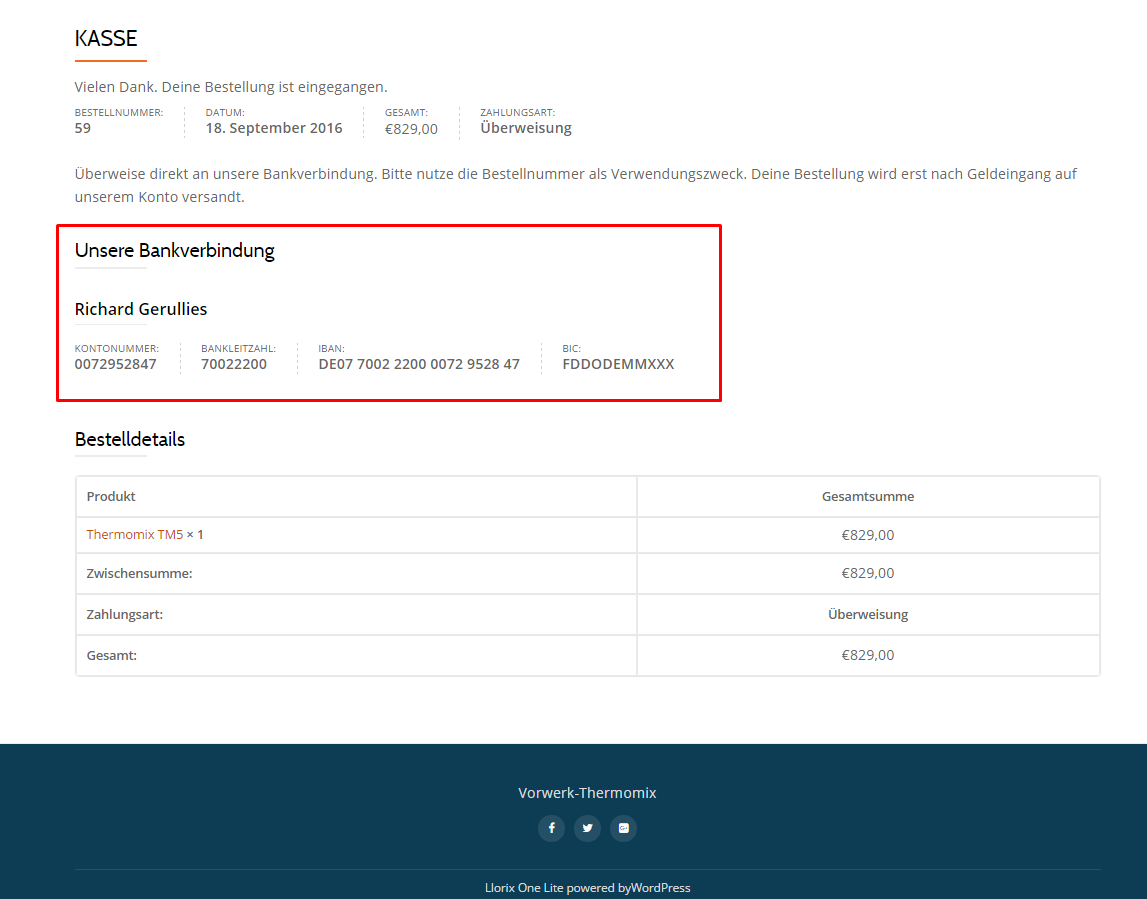Open the Thermomix TM5 product link
This screenshot has height=899, width=1147.
pos(135,535)
